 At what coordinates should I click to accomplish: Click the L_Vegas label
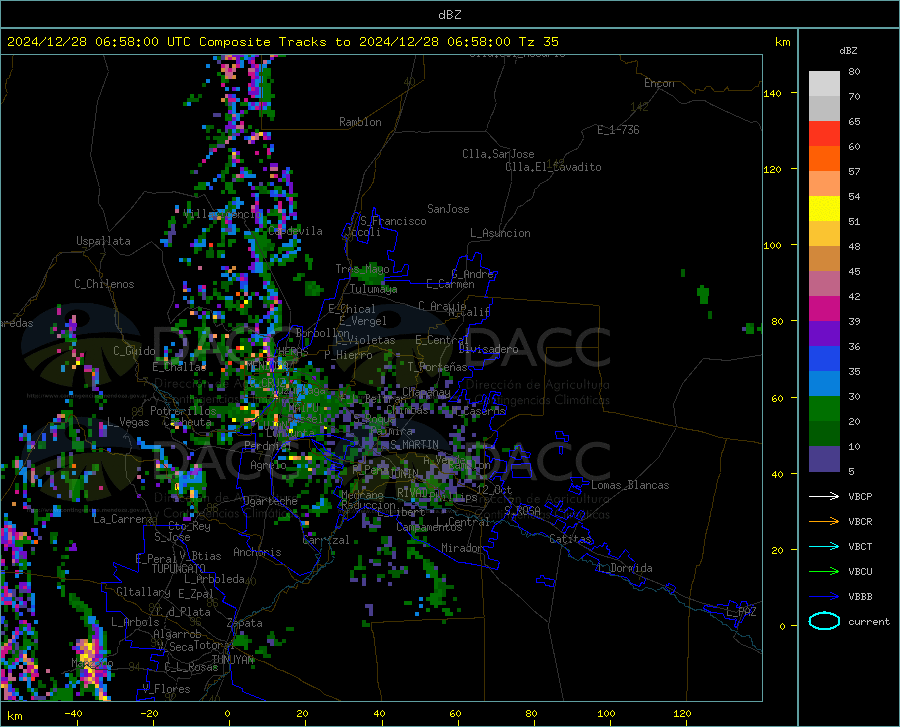pyautogui.click(x=129, y=422)
